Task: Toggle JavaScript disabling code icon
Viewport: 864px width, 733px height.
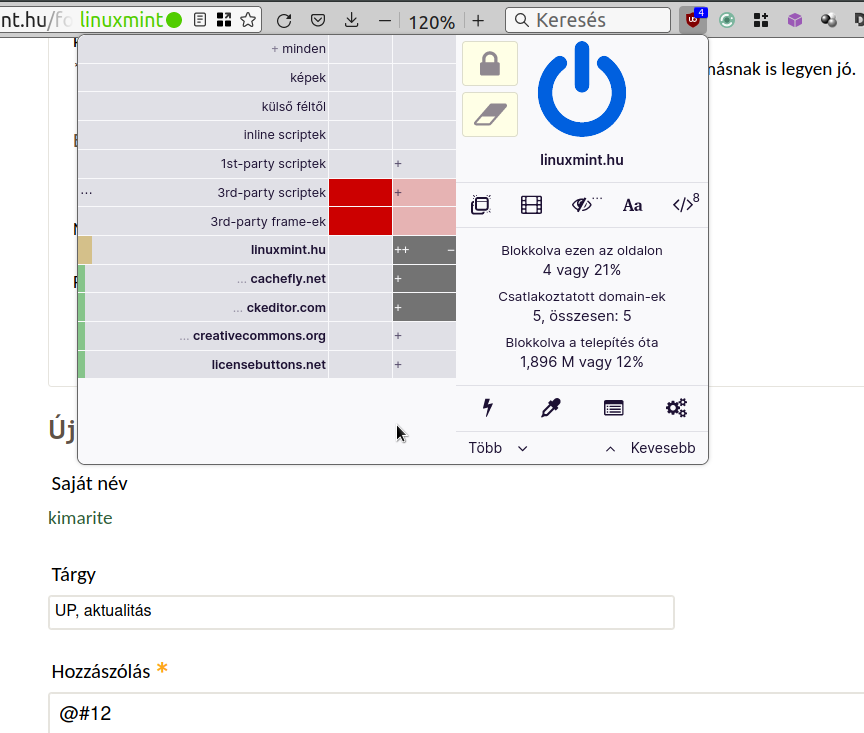Action: [x=685, y=204]
